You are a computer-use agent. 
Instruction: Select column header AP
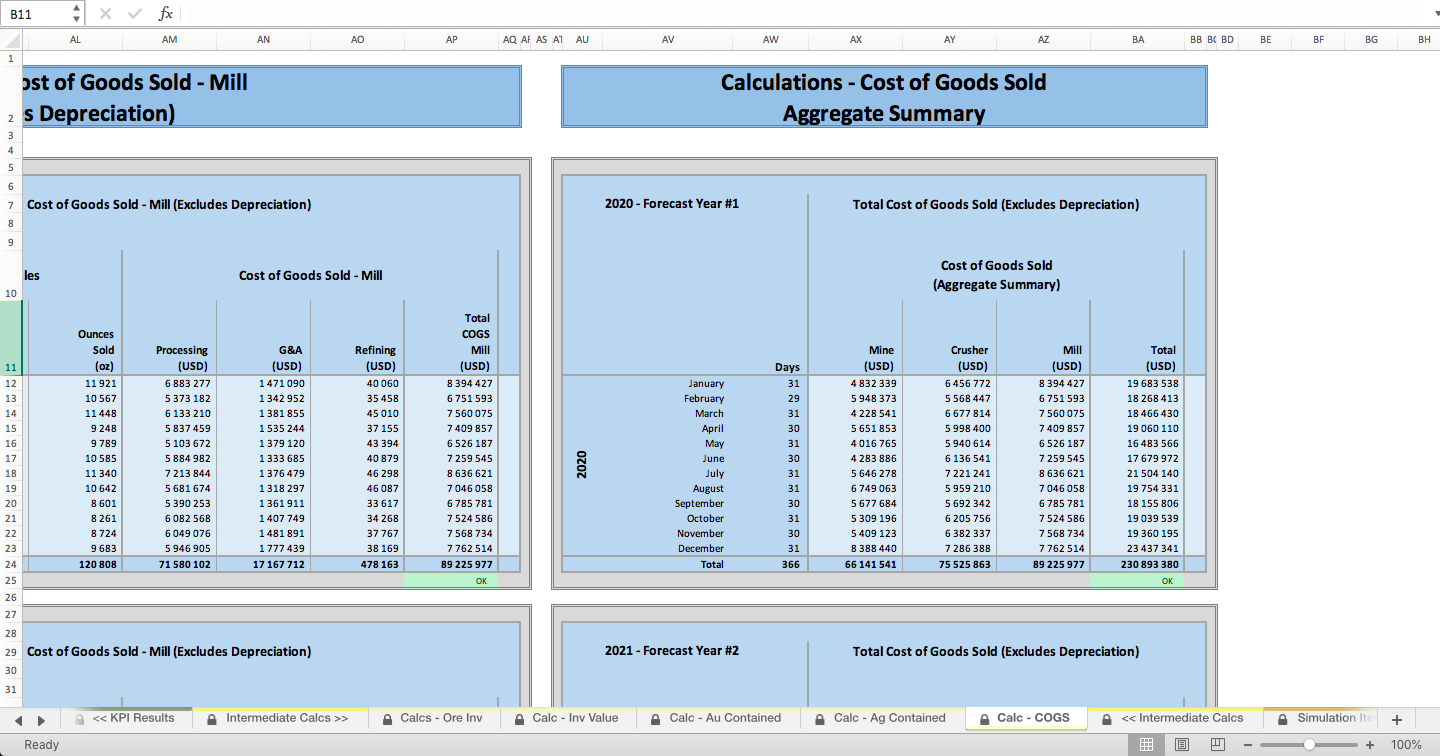451,39
